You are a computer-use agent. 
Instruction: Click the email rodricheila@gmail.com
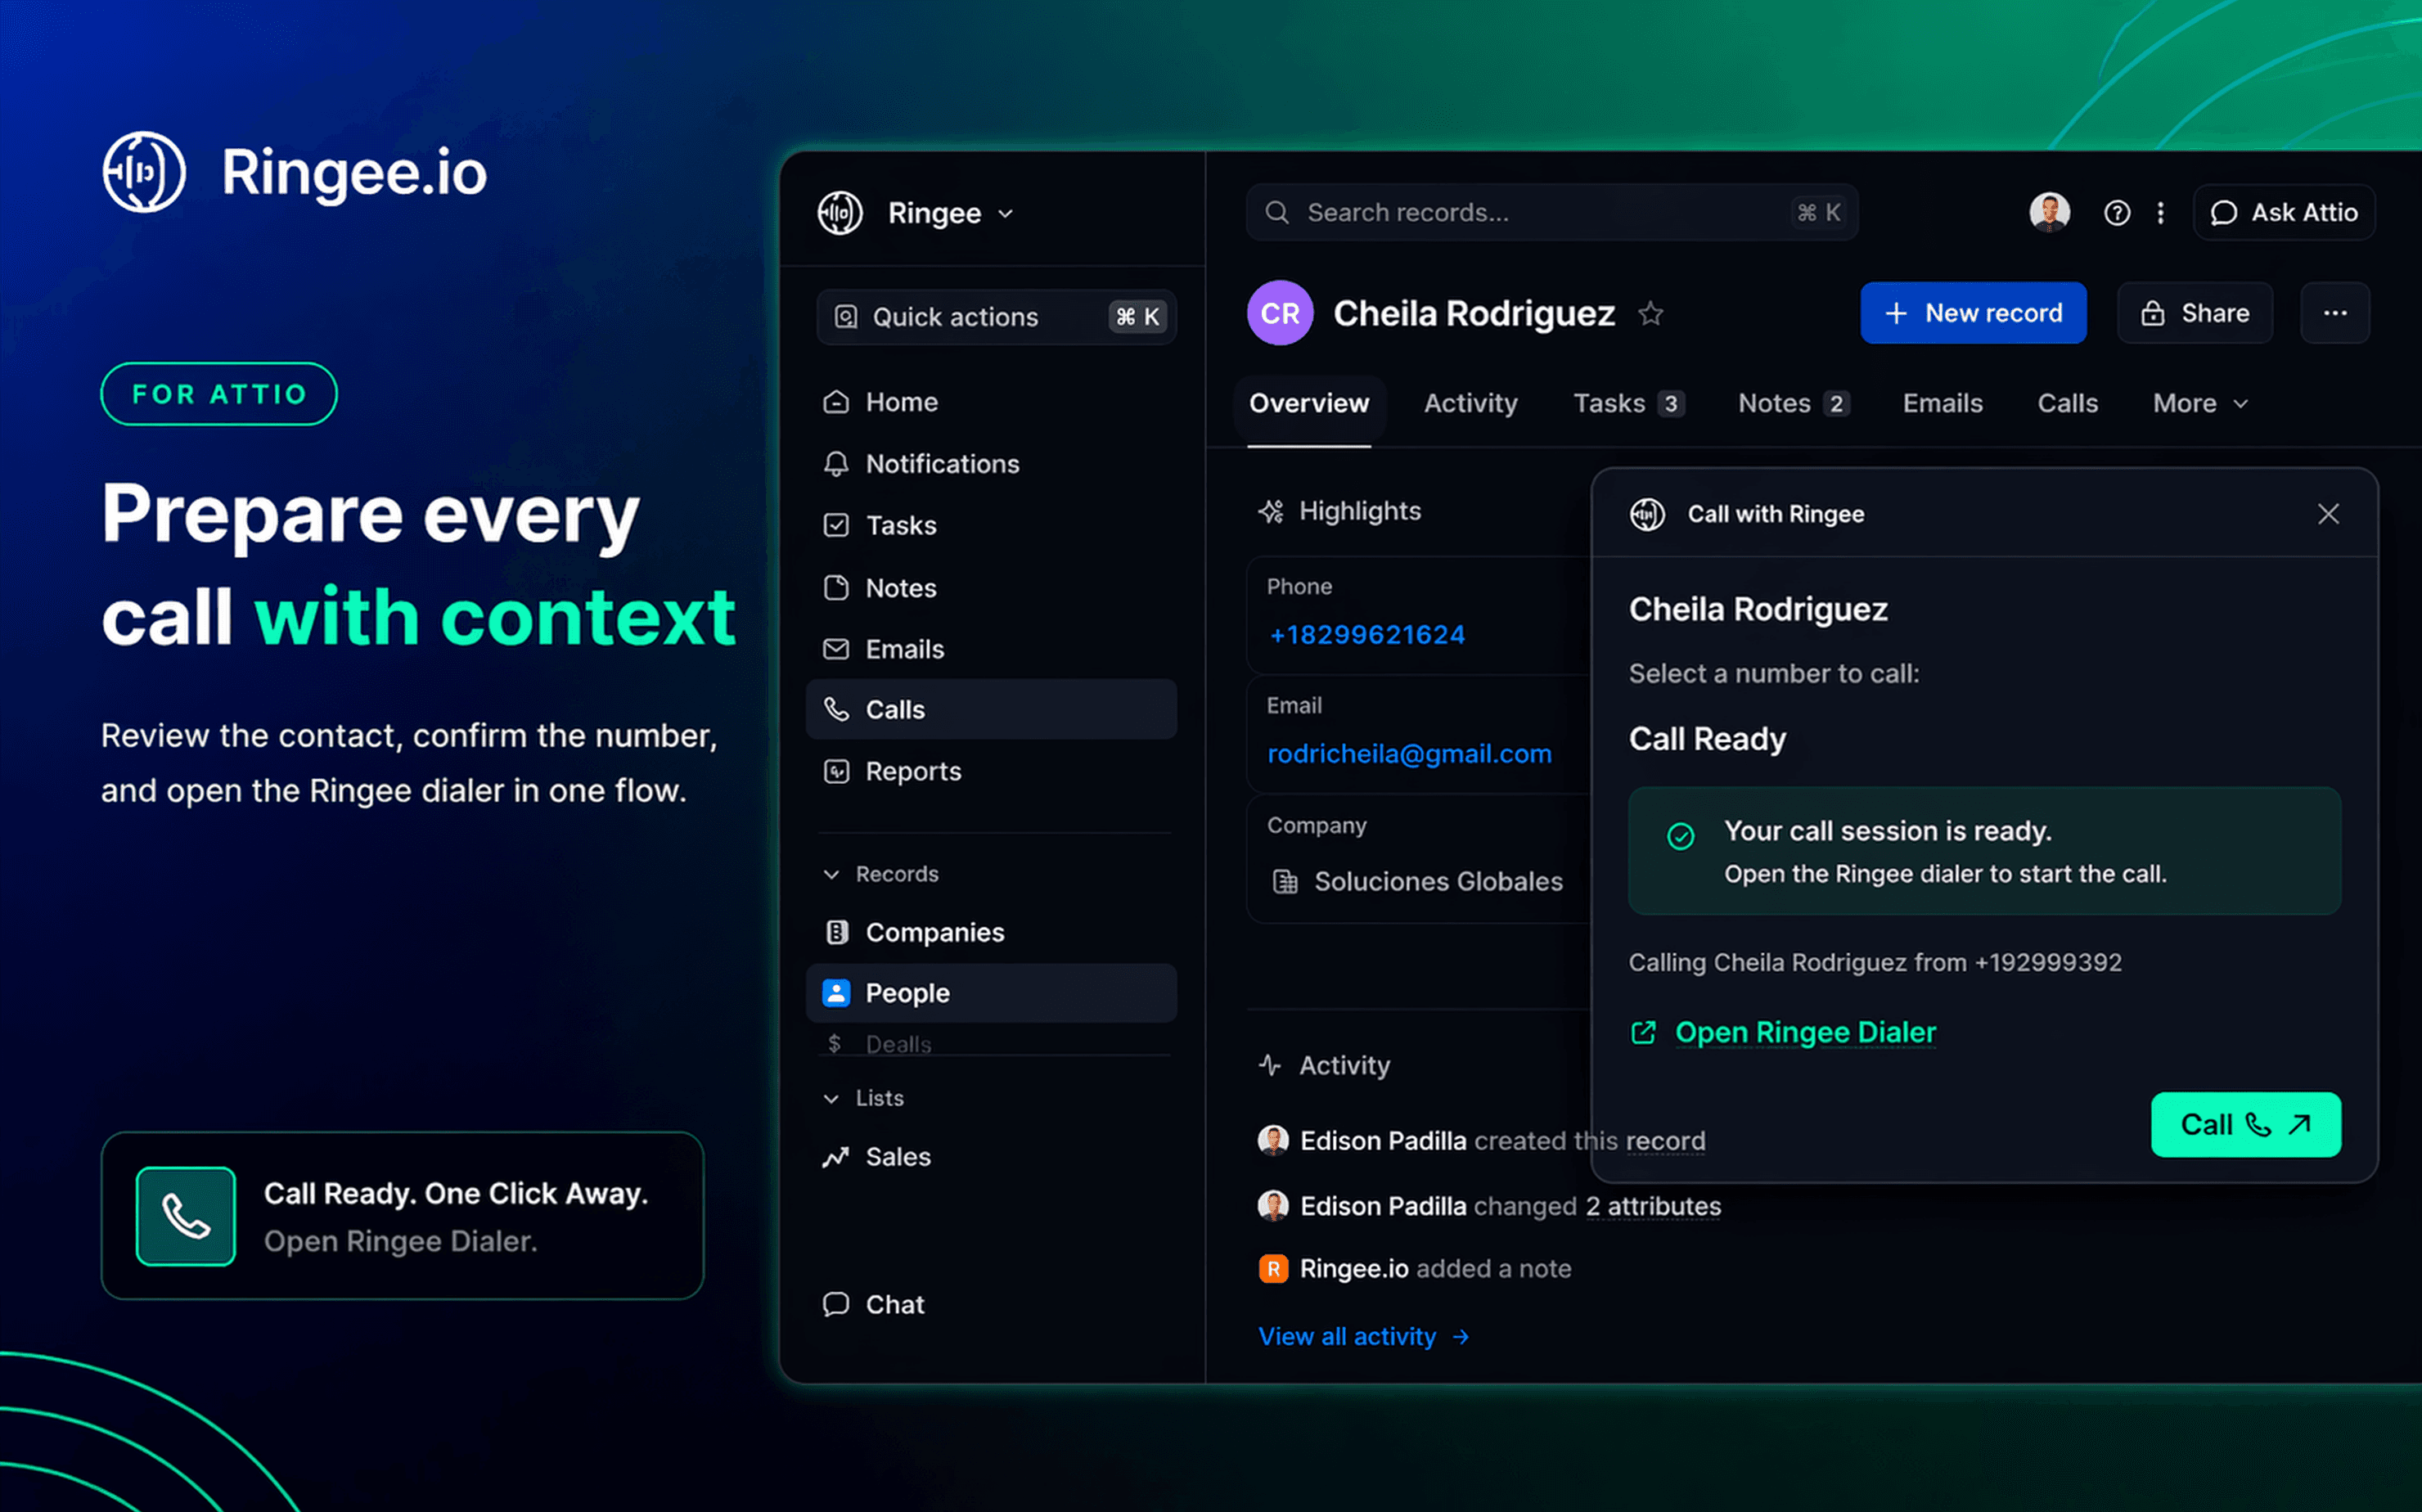click(1409, 754)
